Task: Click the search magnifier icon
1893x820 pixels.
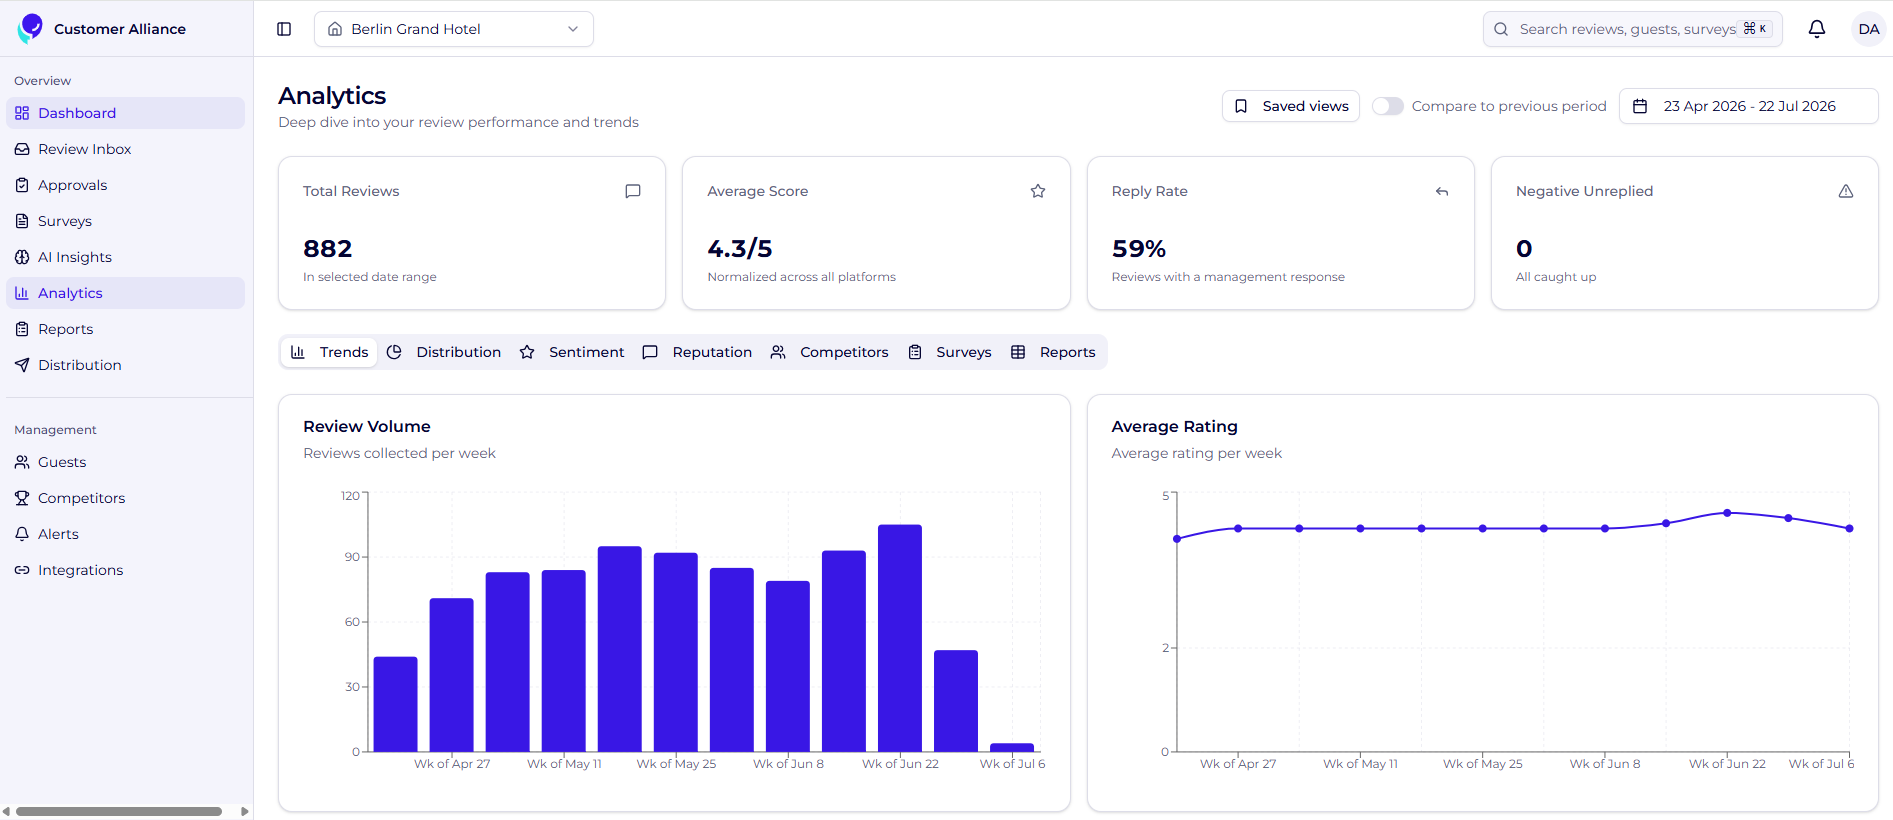Action: [1501, 29]
